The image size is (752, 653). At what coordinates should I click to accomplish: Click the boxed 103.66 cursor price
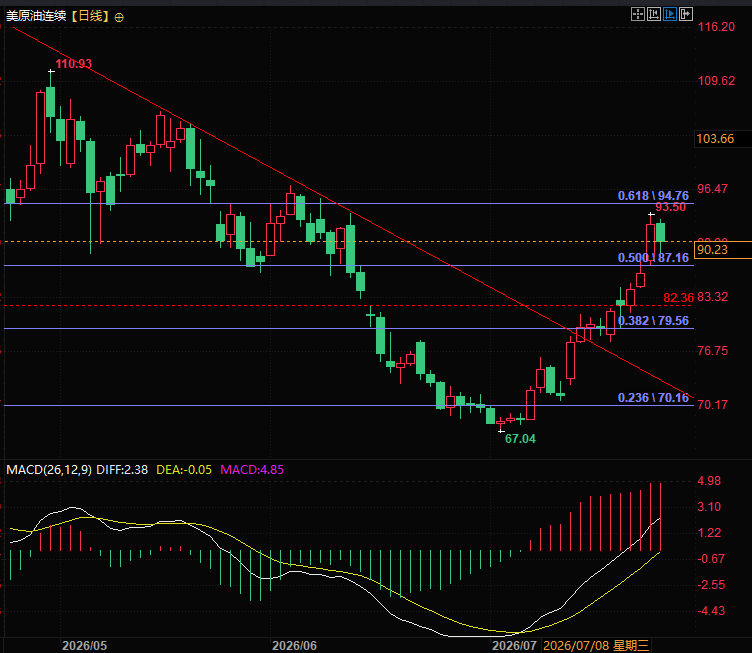(723, 139)
